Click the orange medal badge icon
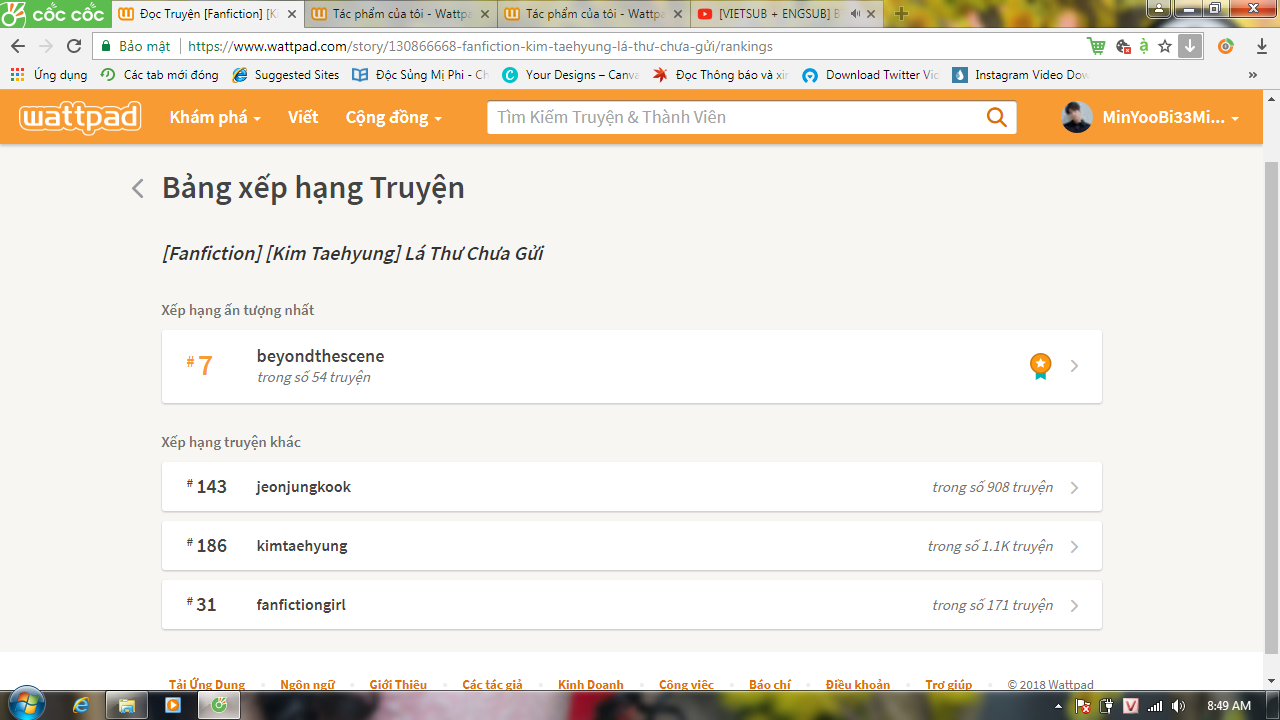Viewport: 1280px width, 720px height. (1041, 366)
